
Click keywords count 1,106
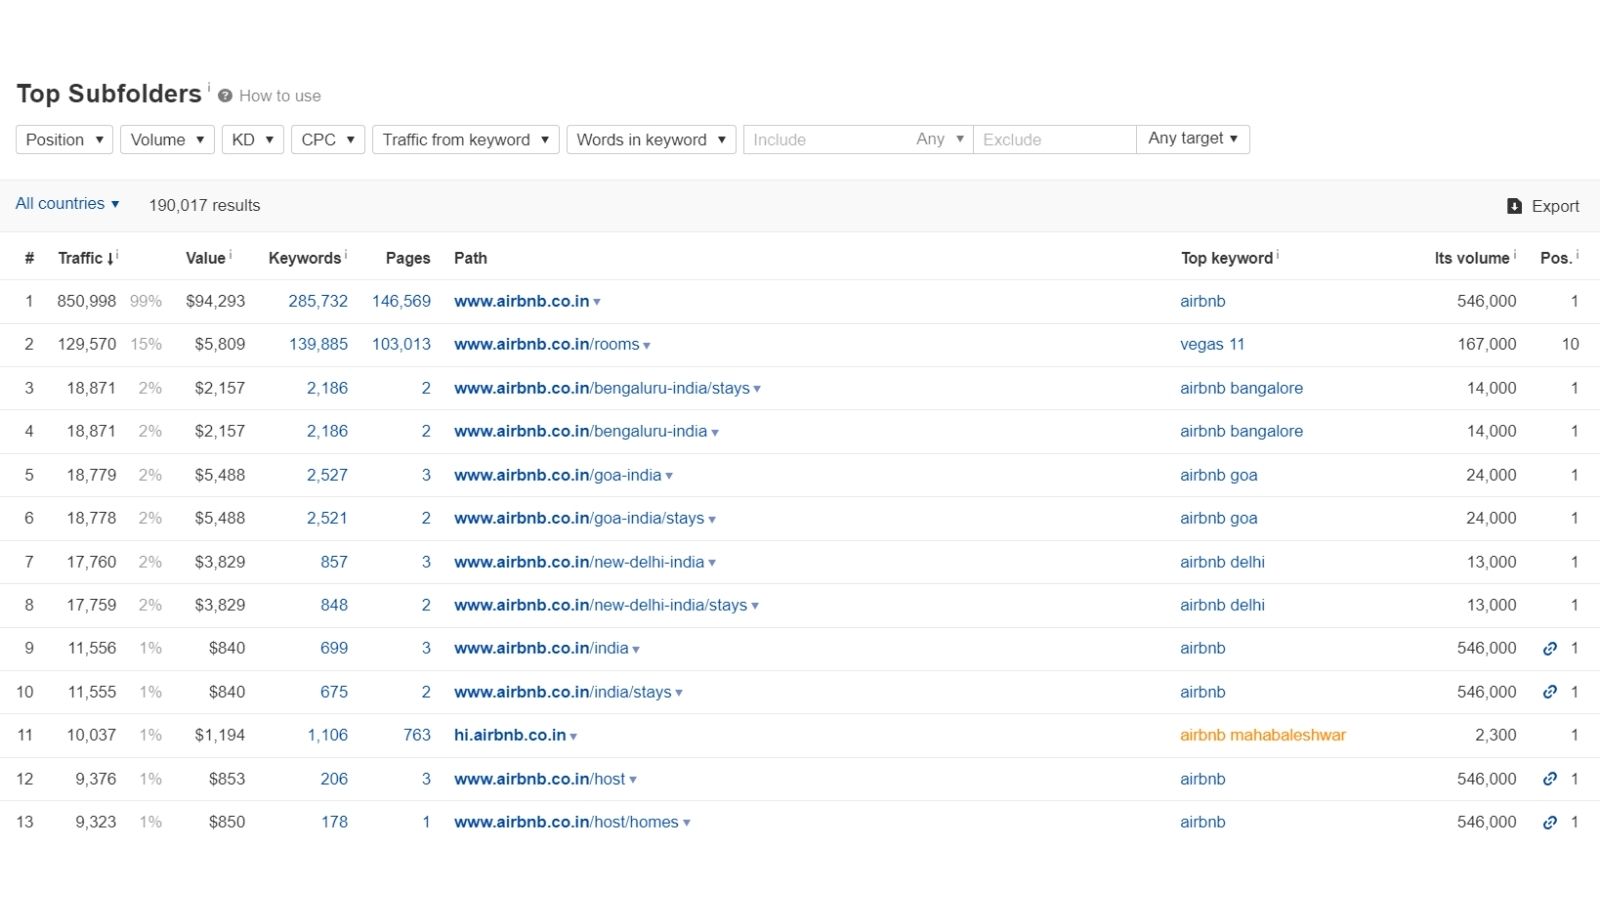click(x=328, y=735)
